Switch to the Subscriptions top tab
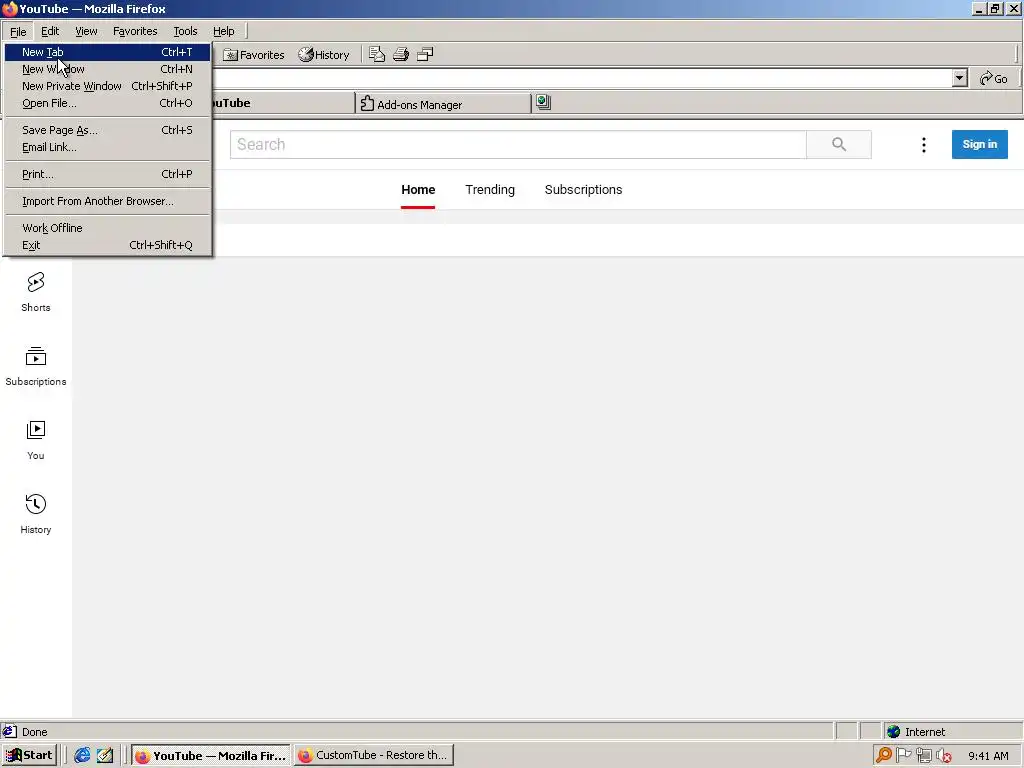Viewport: 1024px width, 768px height. [583, 190]
